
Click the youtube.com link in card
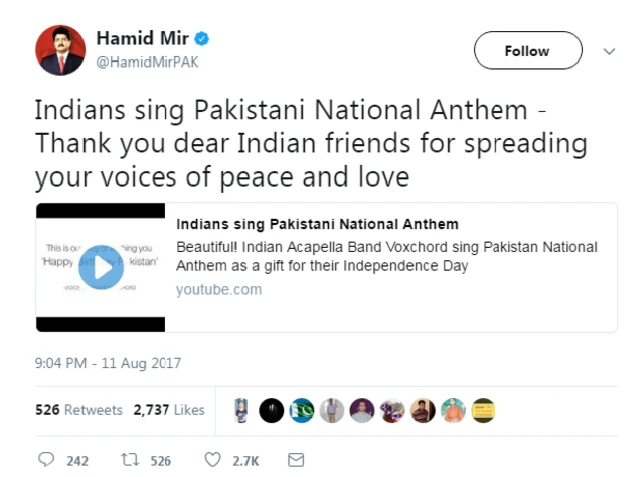[x=219, y=289]
